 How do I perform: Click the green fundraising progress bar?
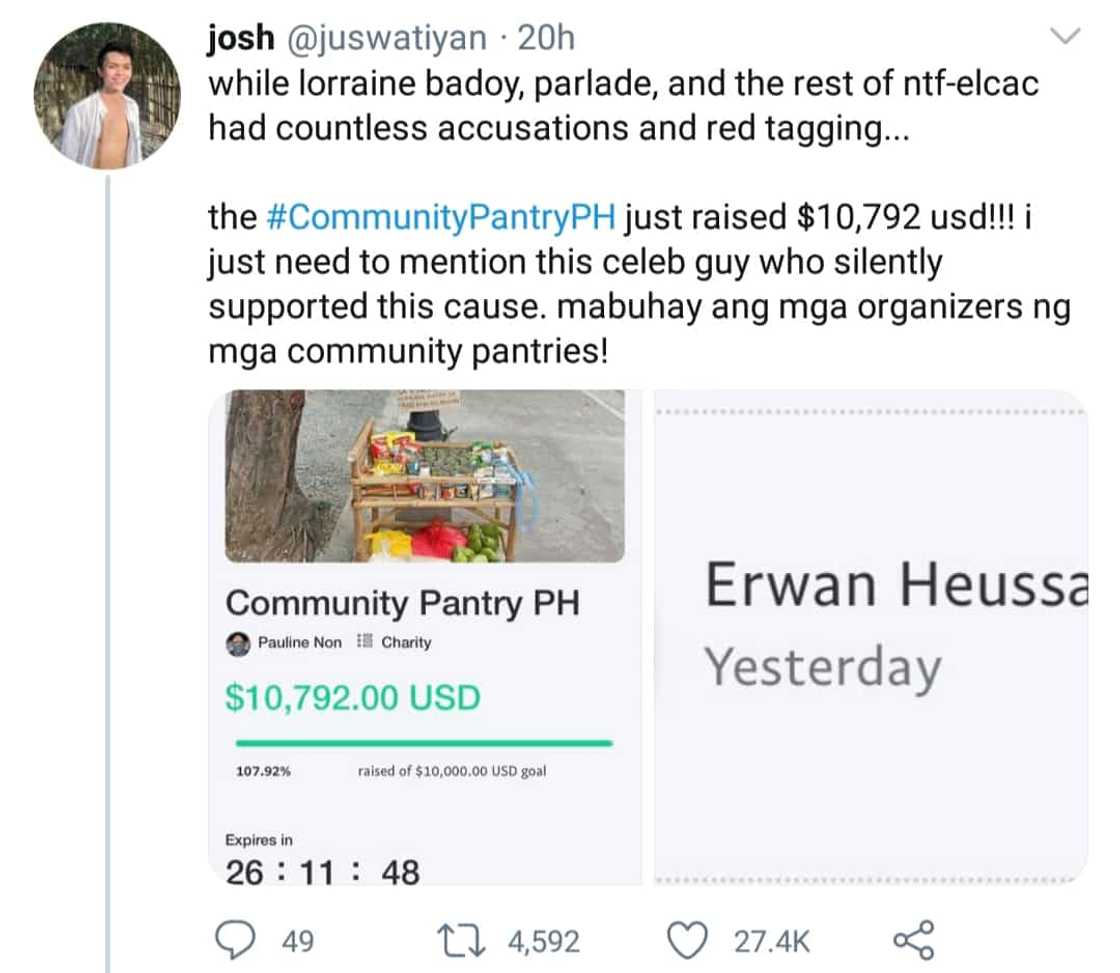coord(424,743)
